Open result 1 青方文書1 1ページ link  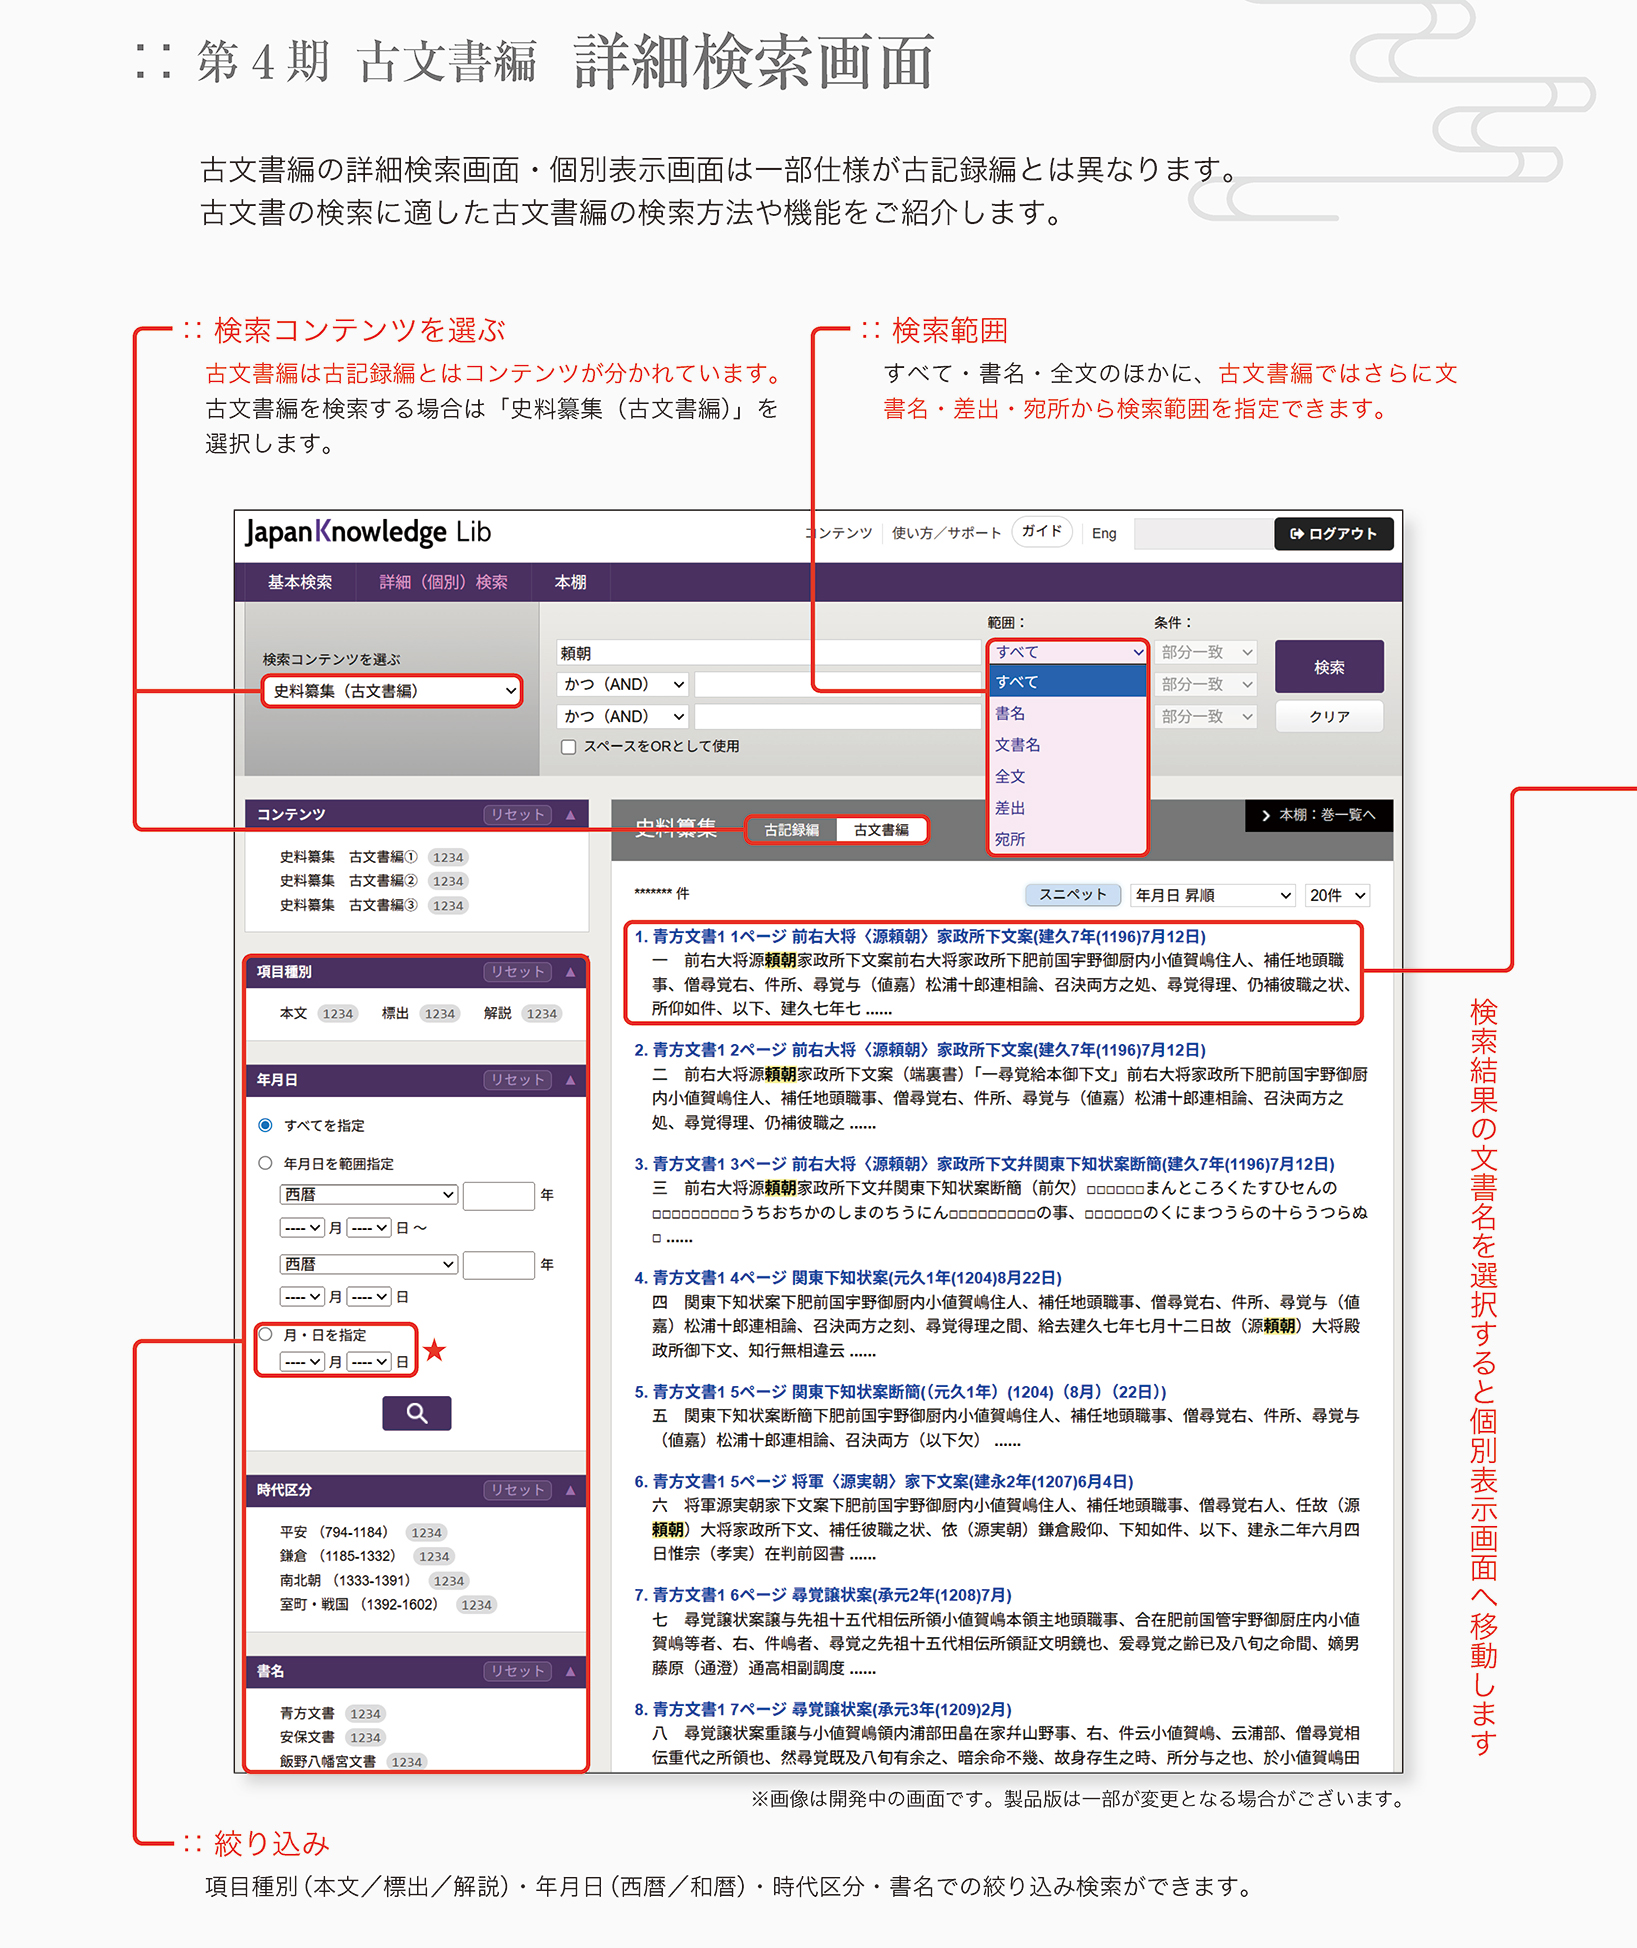(919, 937)
